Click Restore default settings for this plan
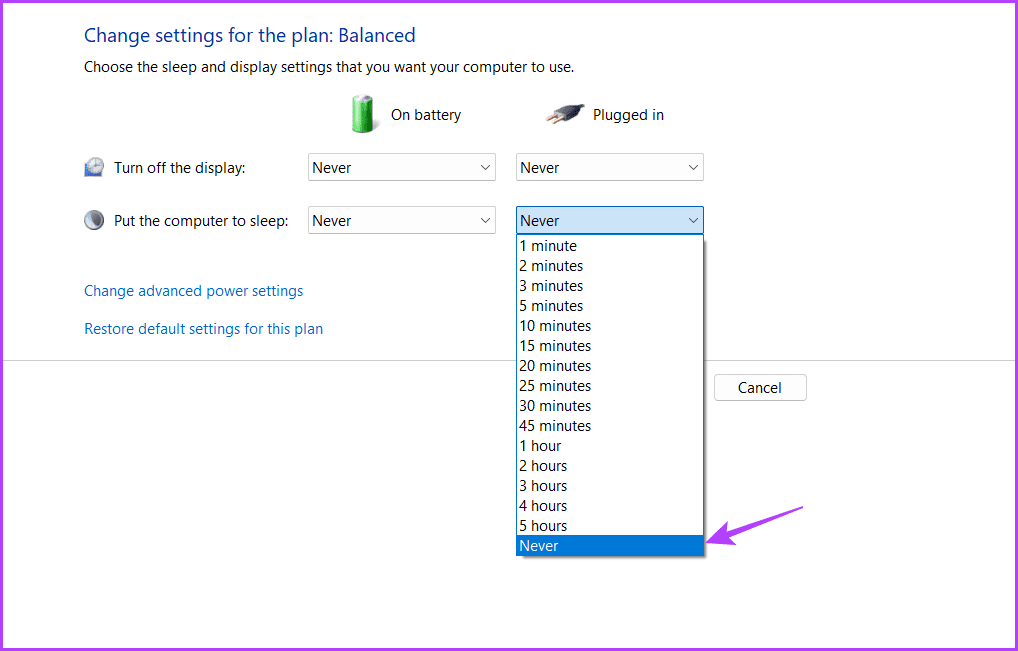The height and width of the screenshot is (651, 1018). [203, 328]
